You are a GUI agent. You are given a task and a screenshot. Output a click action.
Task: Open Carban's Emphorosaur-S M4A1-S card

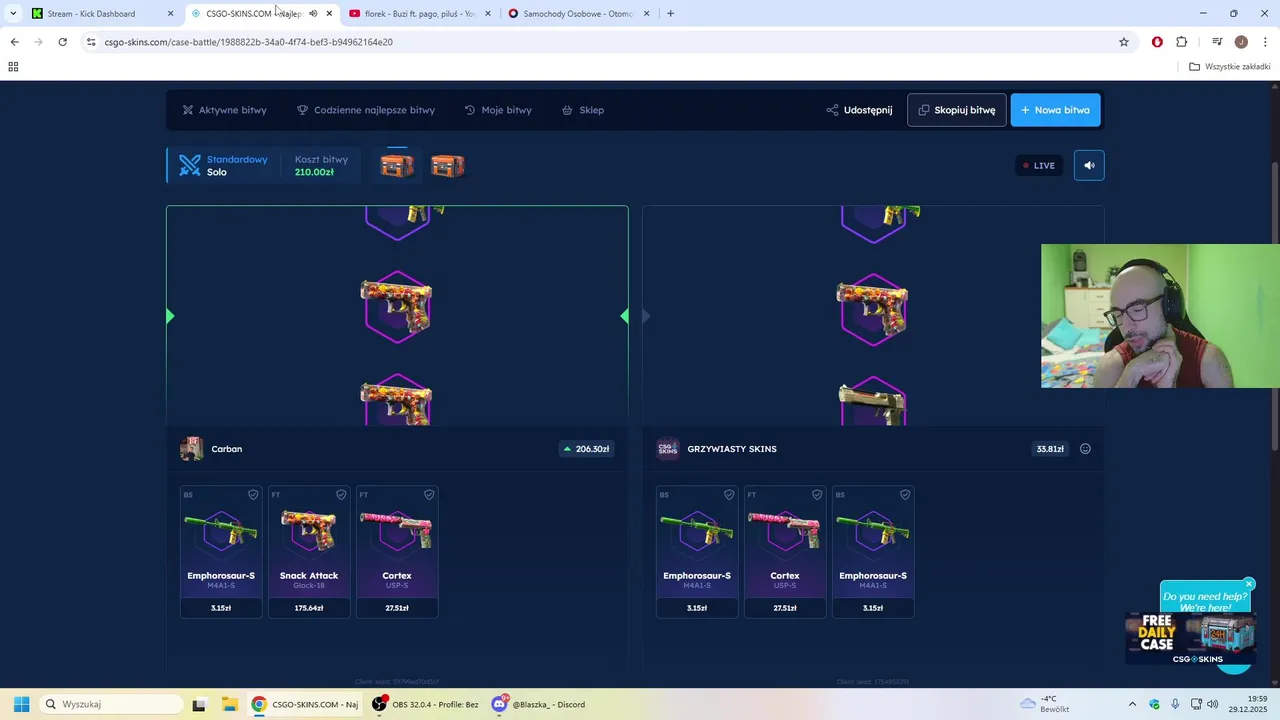tap(221, 551)
